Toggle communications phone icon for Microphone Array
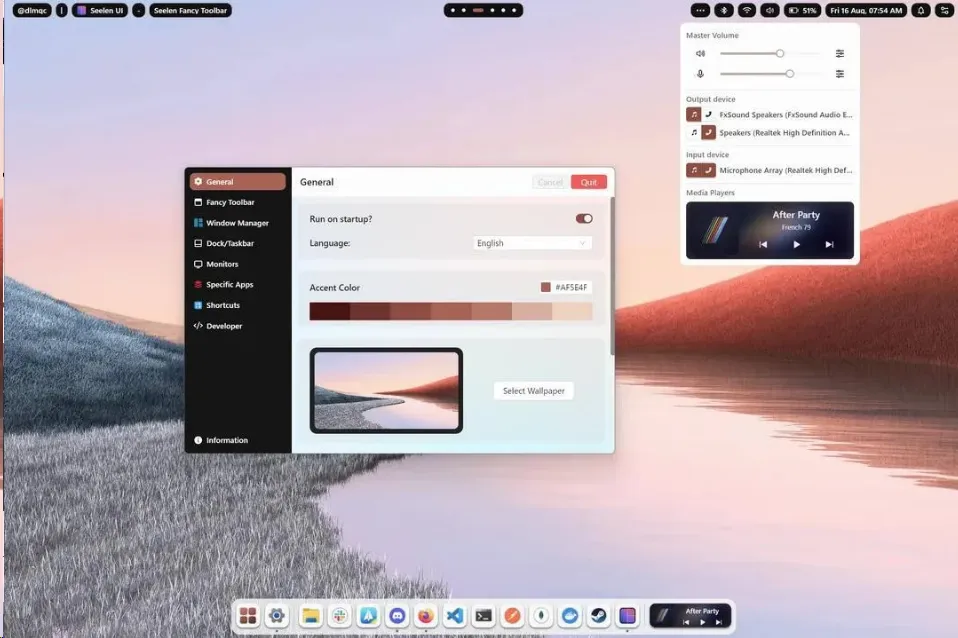 [x=708, y=170]
